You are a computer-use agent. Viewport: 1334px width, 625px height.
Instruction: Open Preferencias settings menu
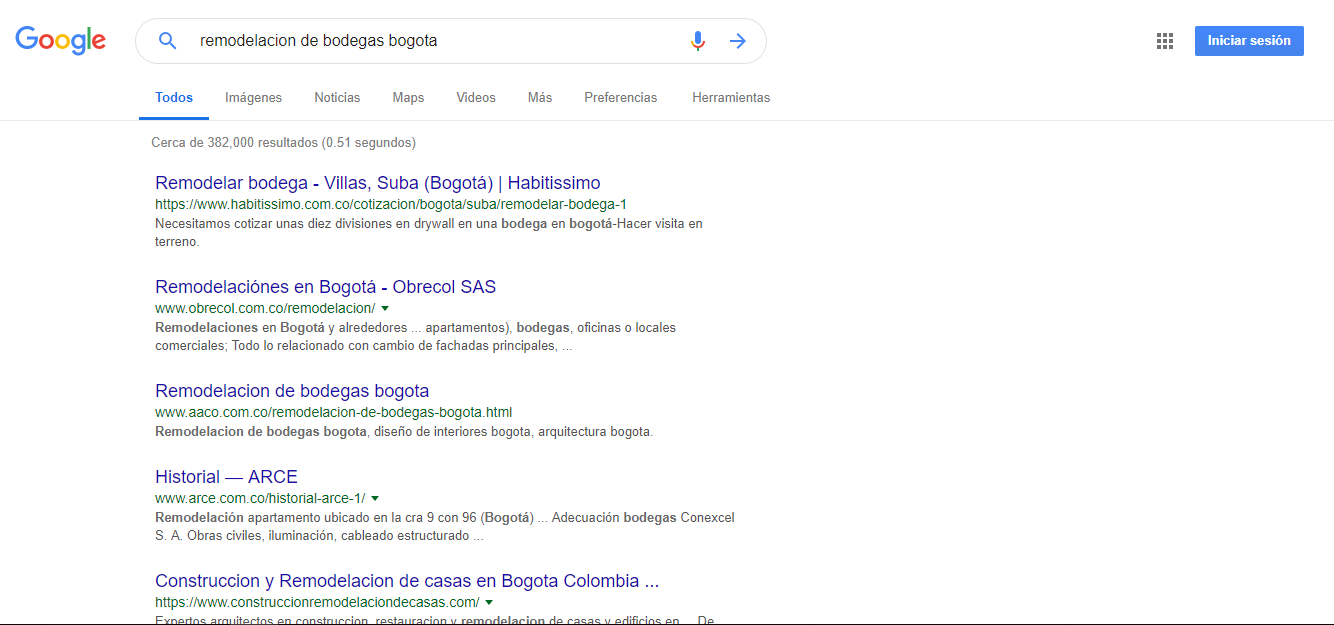coord(620,98)
